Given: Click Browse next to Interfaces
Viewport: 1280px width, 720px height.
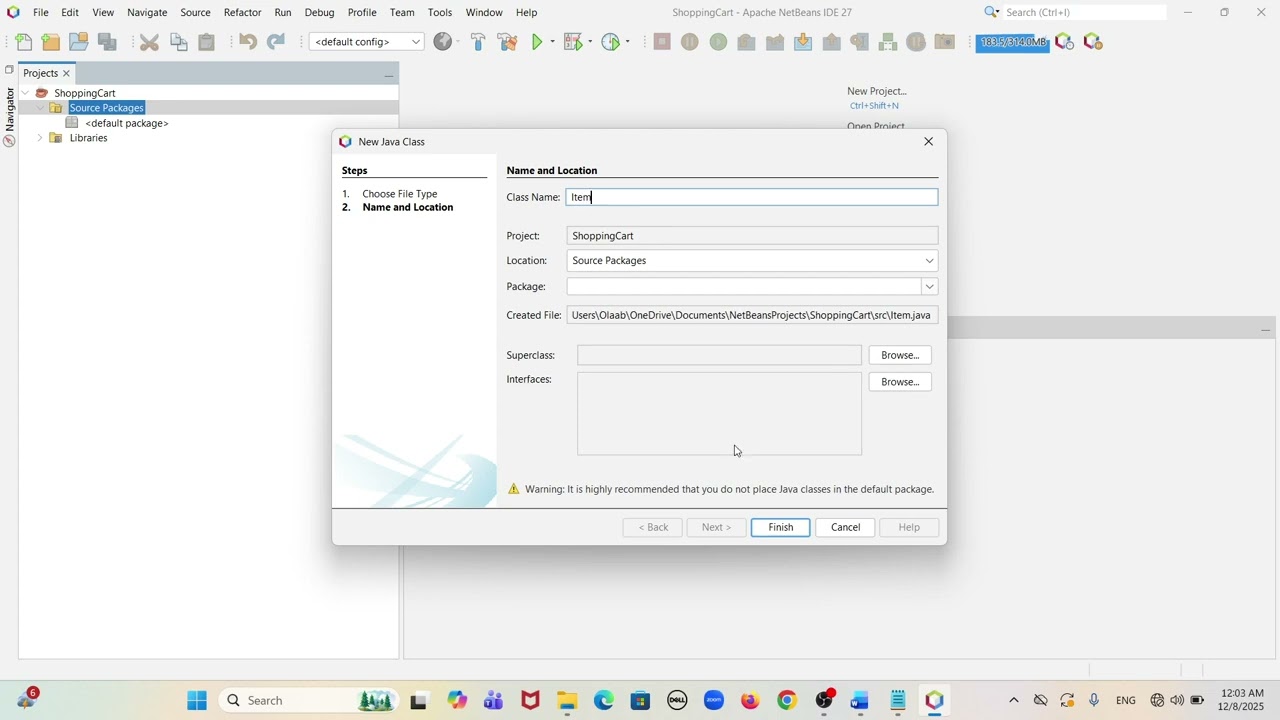Looking at the screenshot, I should 900,382.
